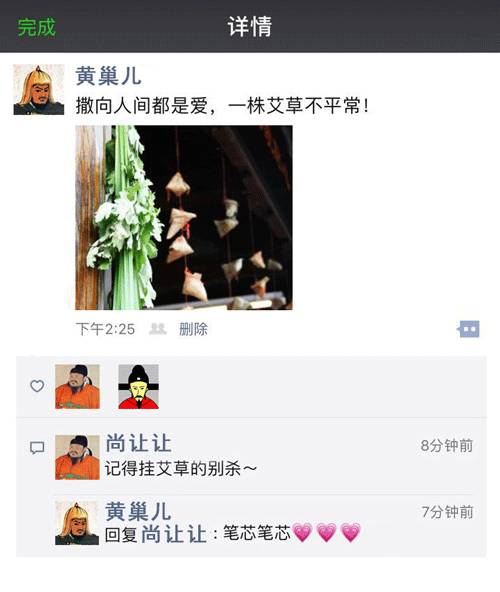Tap the 详情 page title

[250, 26]
